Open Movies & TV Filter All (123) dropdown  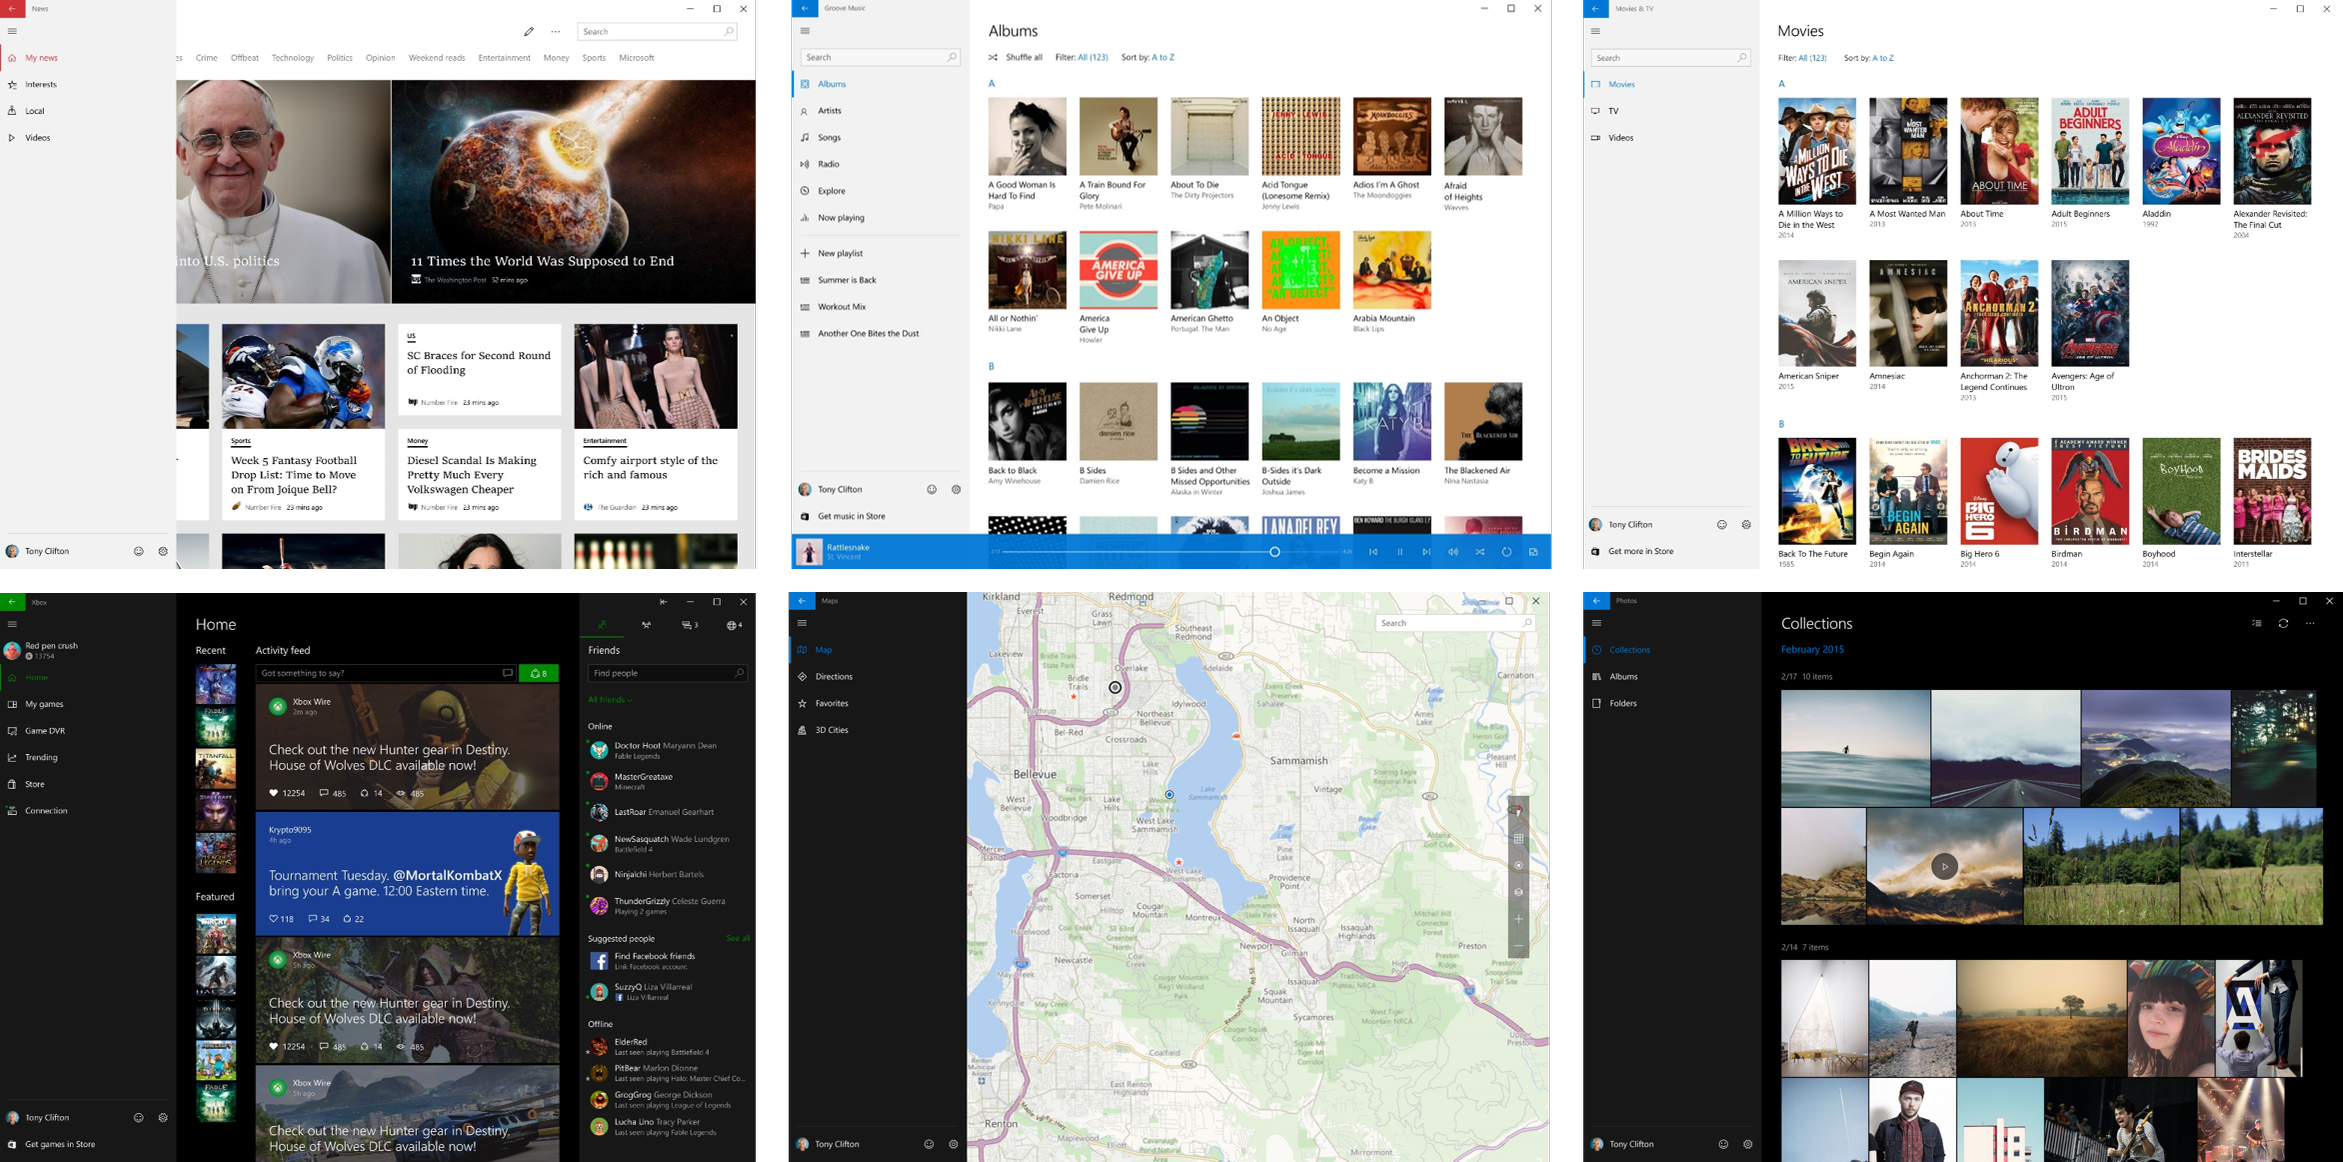click(1802, 58)
